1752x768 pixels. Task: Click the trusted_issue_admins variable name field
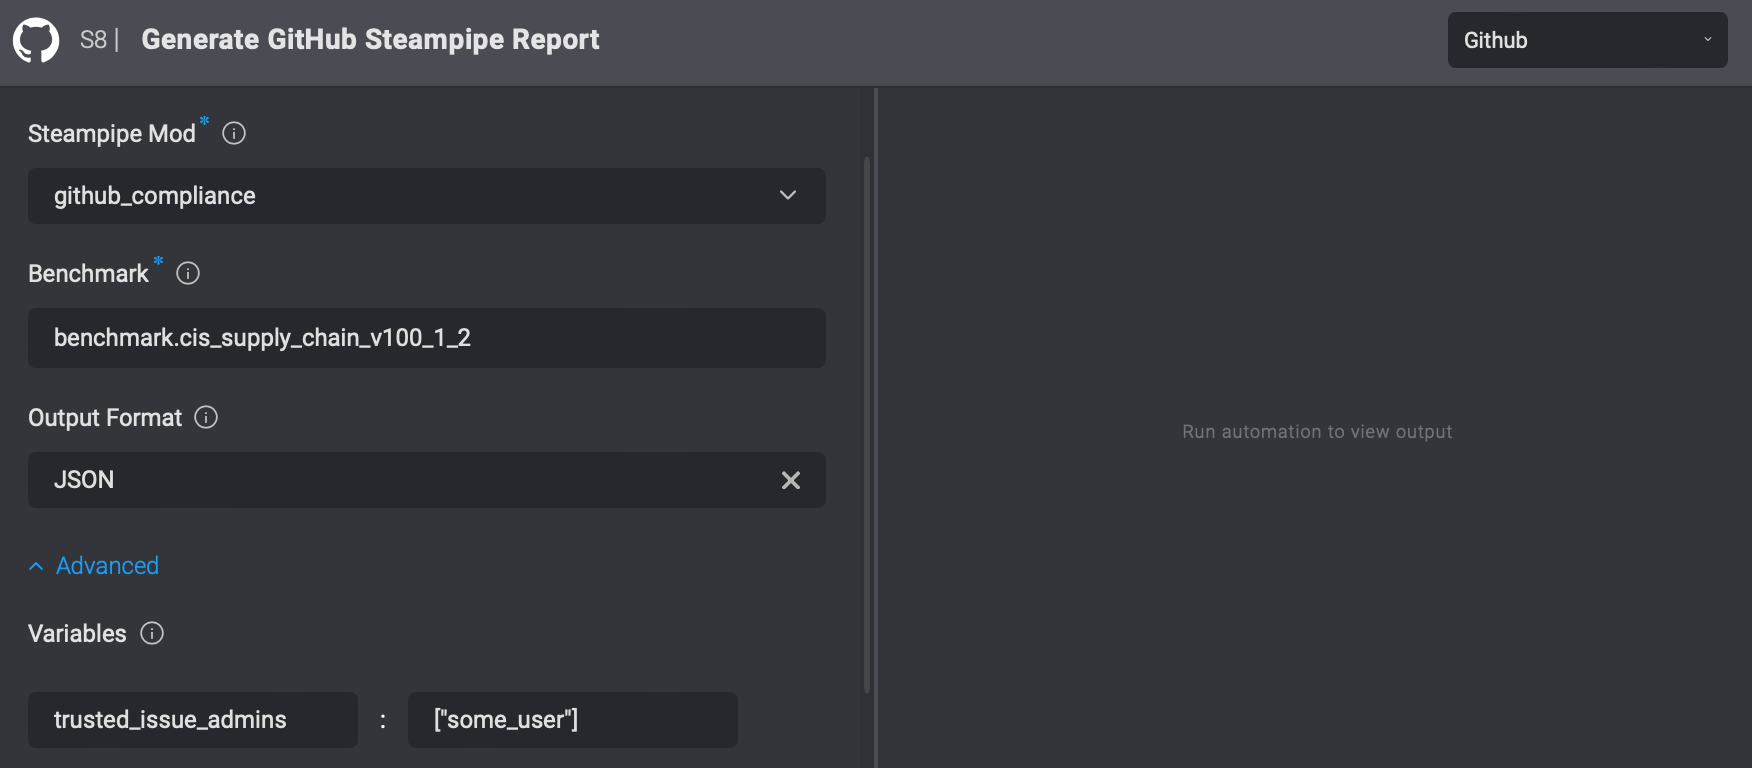click(x=193, y=720)
